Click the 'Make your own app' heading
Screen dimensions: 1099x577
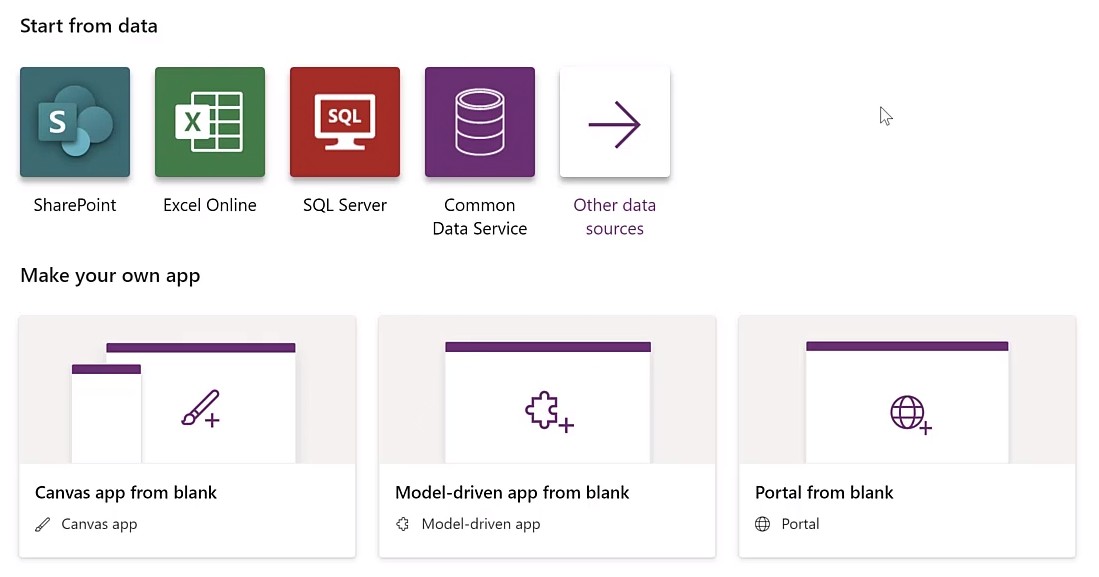click(x=110, y=276)
